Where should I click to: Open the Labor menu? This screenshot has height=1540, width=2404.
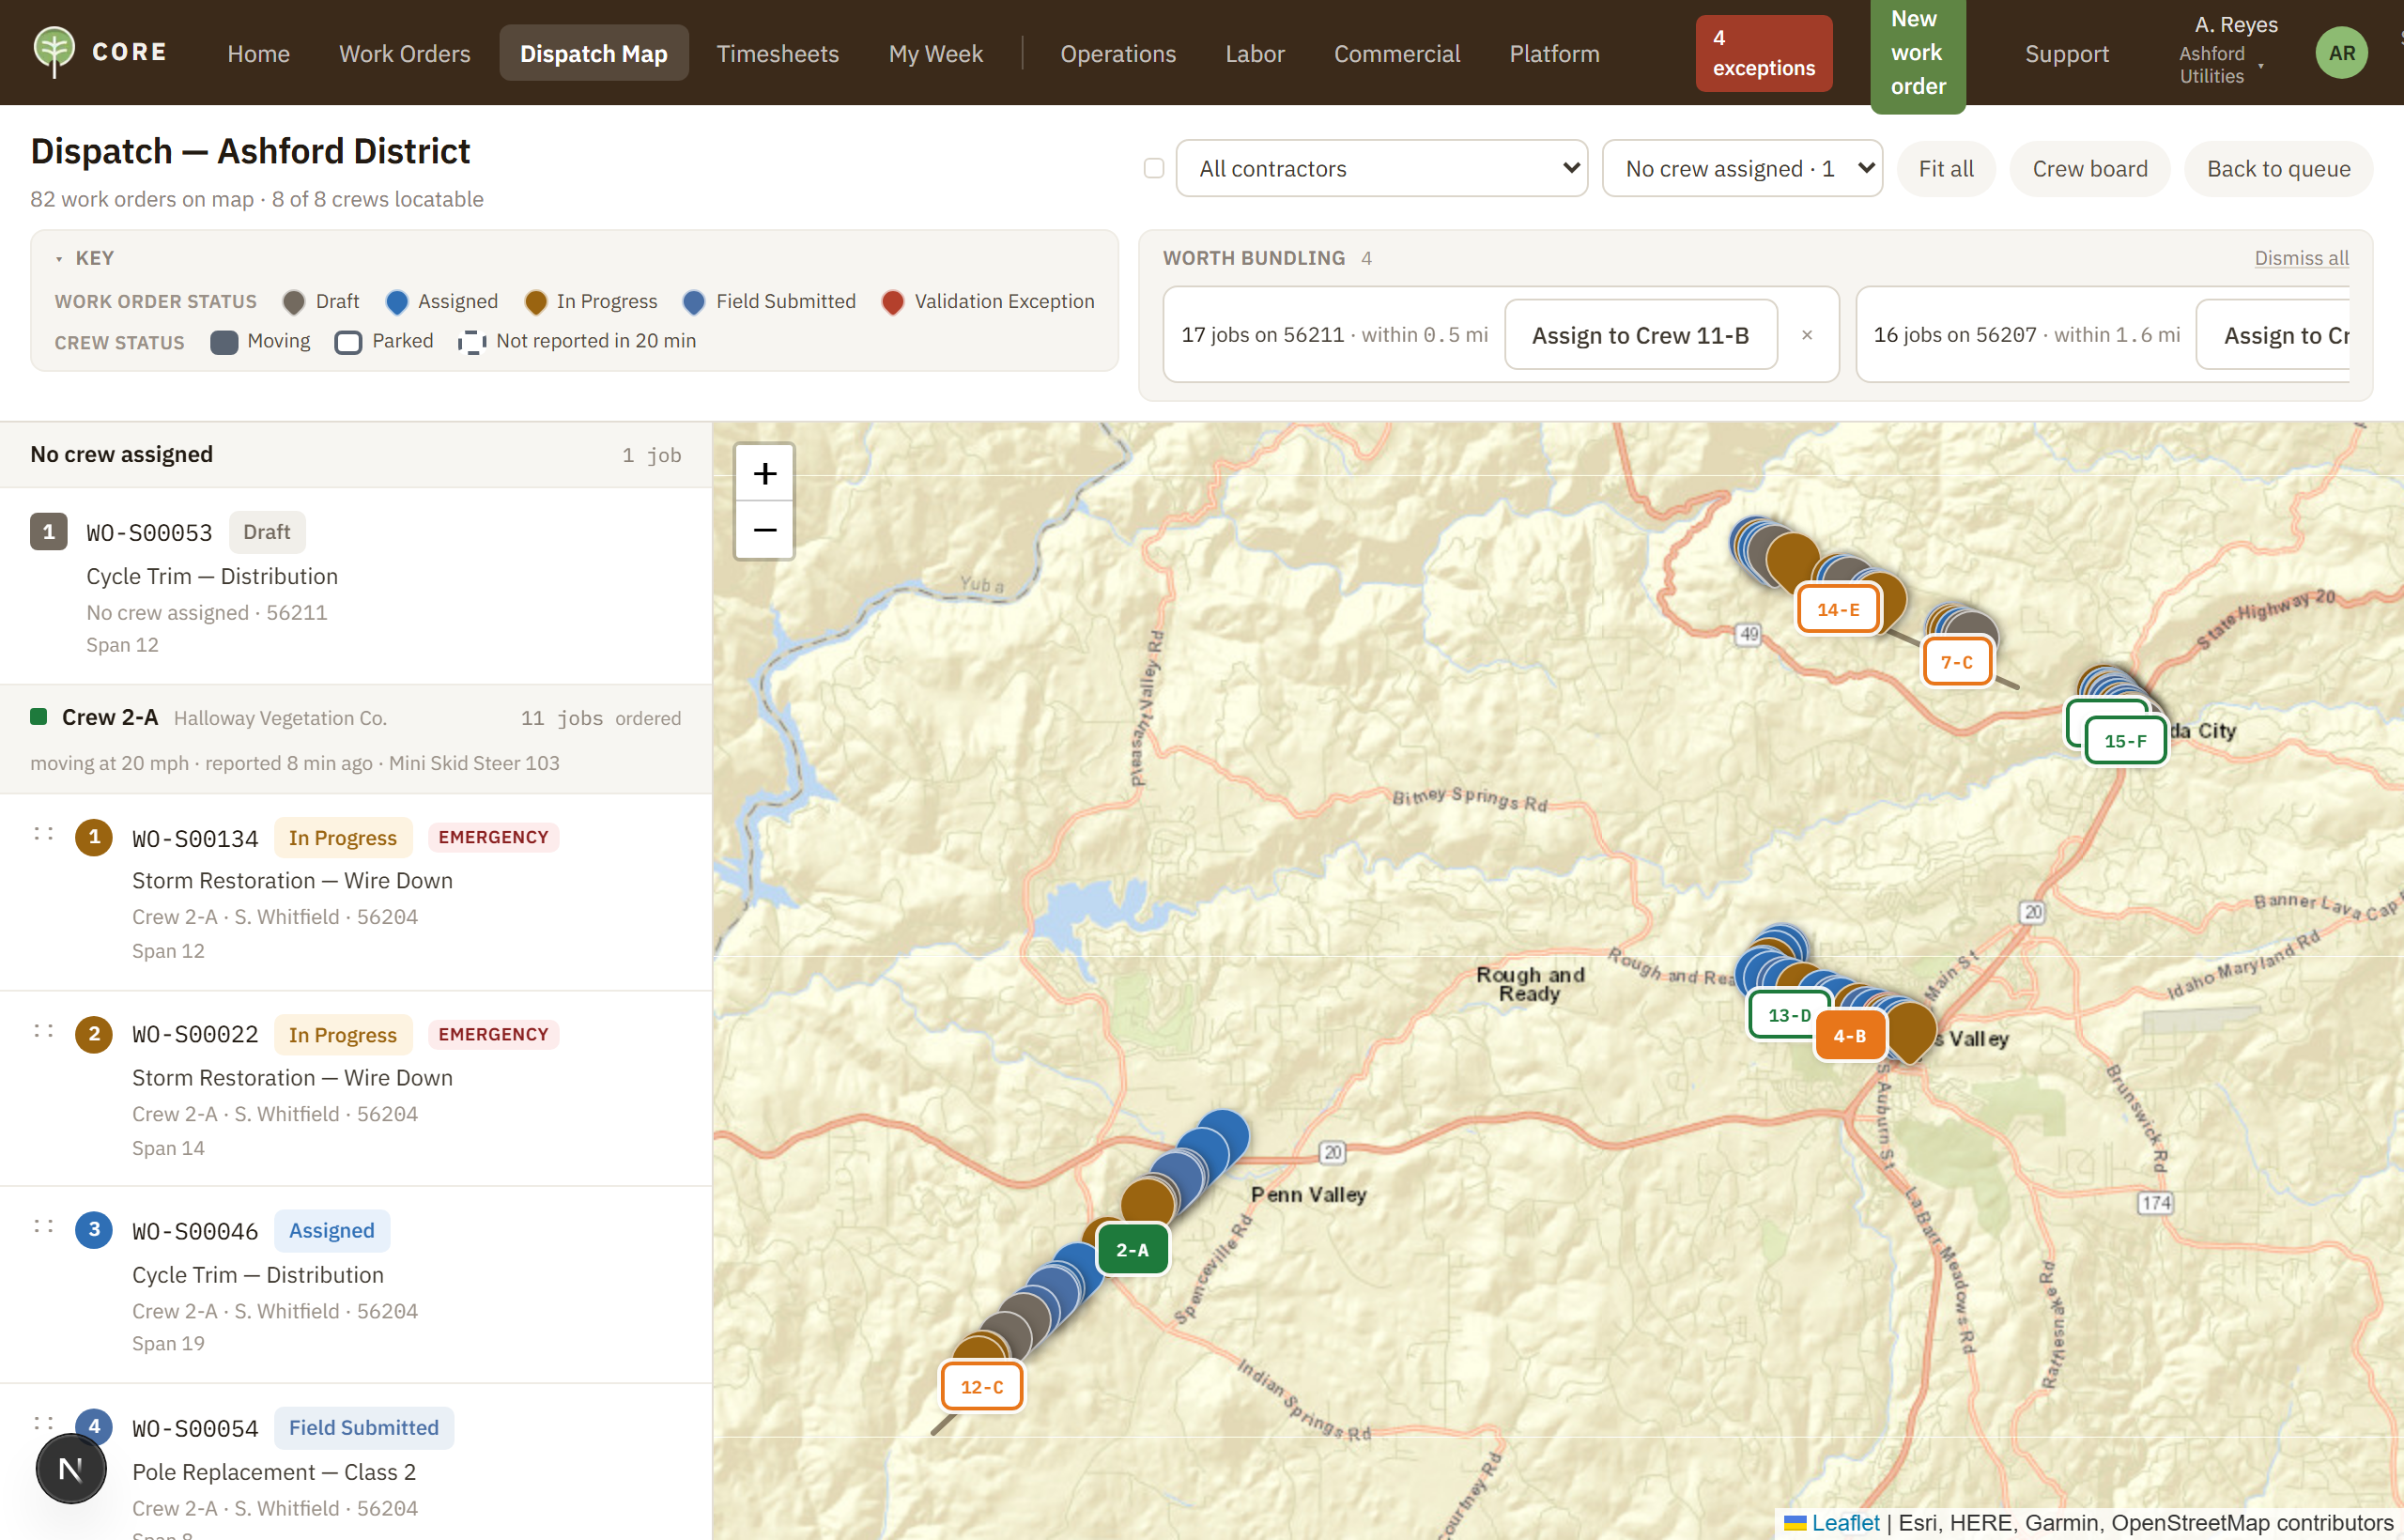pos(1255,53)
